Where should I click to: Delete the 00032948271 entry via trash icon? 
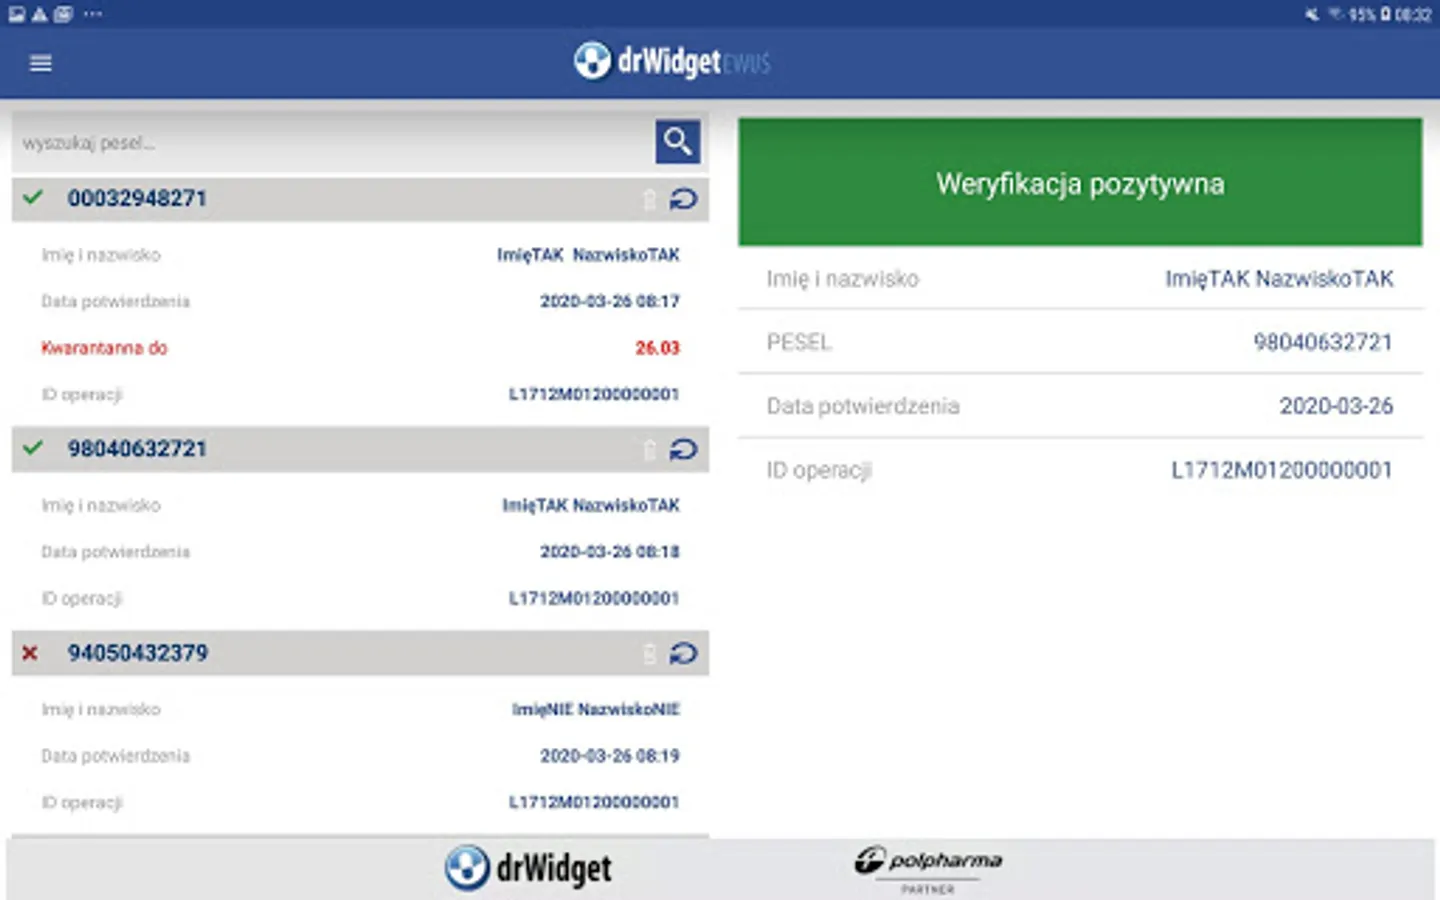point(649,199)
